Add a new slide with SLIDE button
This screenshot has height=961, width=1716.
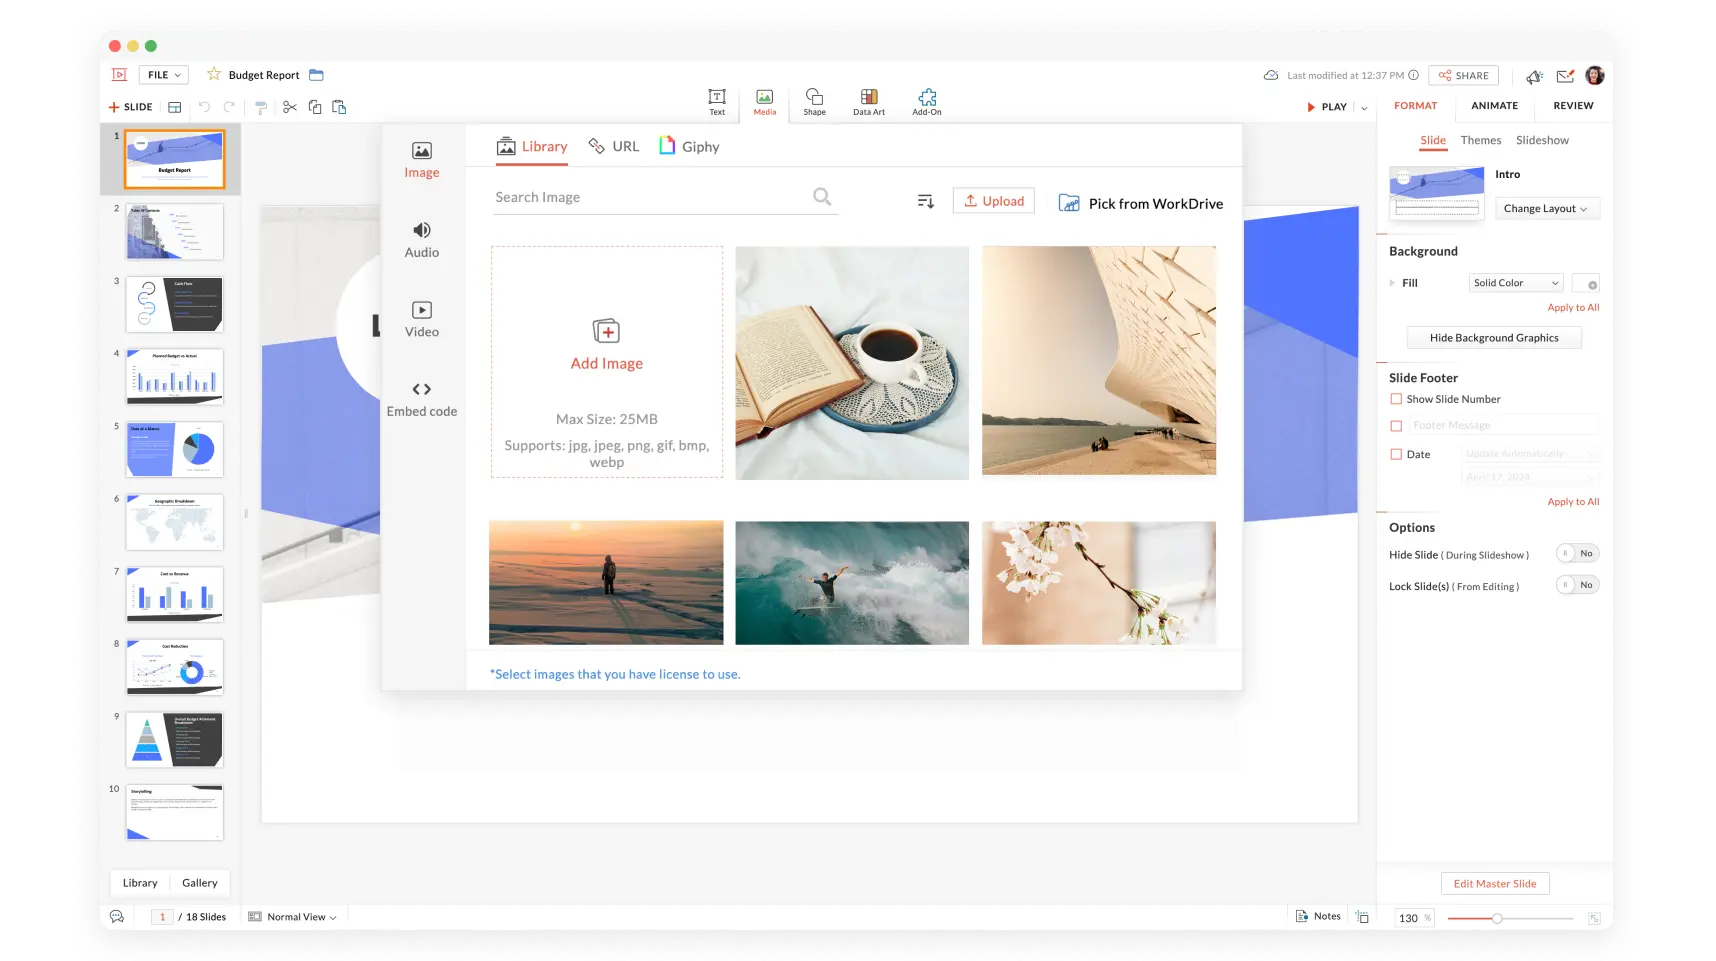point(131,107)
